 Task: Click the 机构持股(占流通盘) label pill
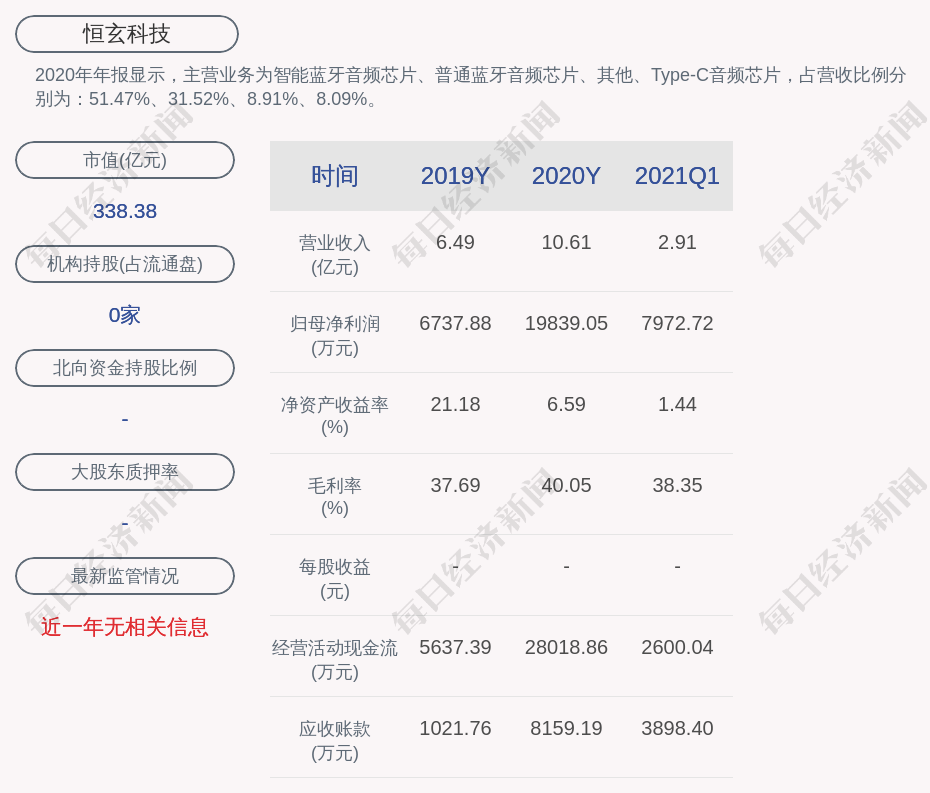click(125, 264)
